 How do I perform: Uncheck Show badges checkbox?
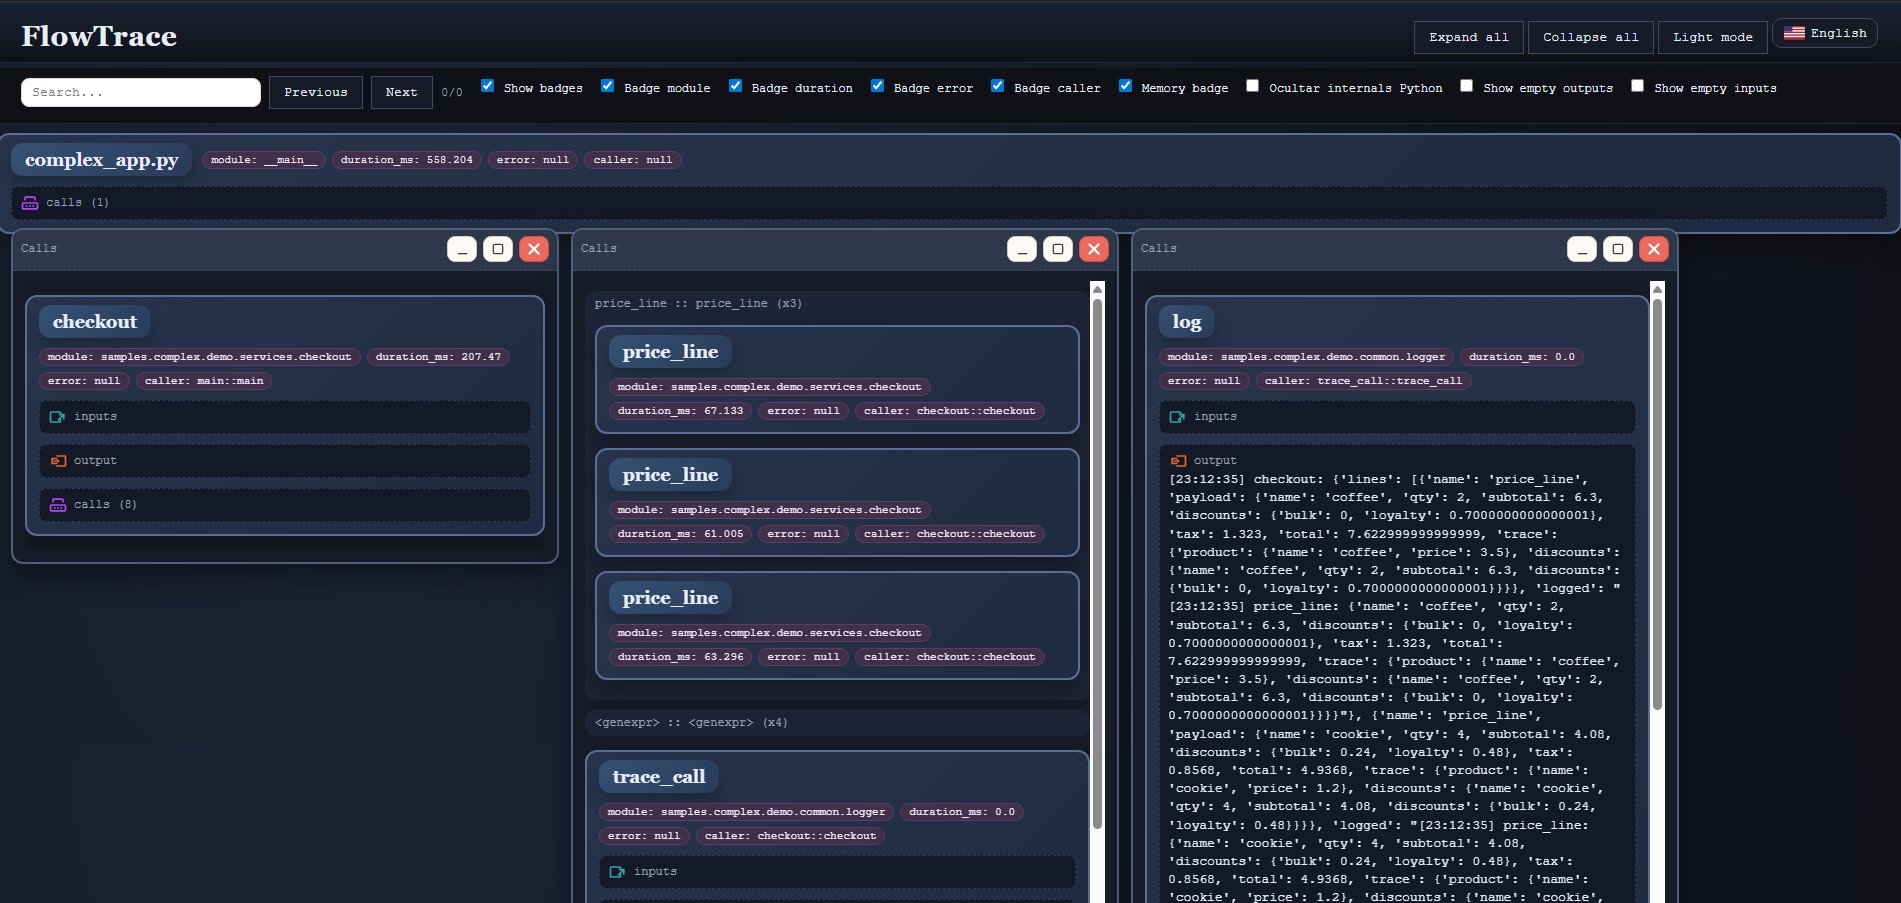487,86
